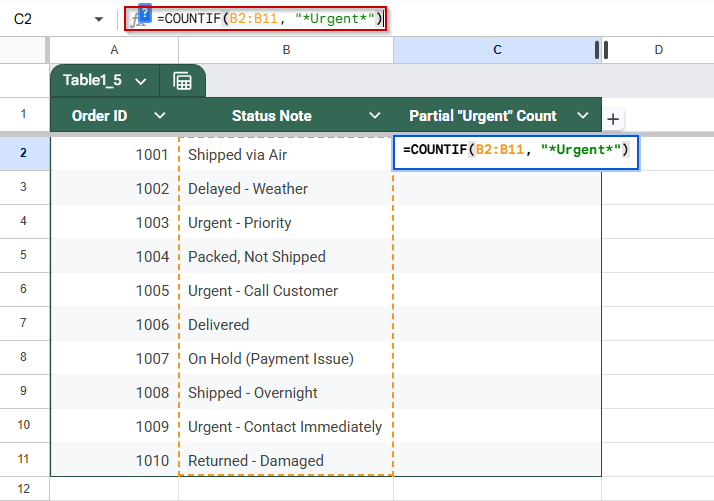Open the Name Box dropdown arrow
Screen dimensions: 714x501
point(99,19)
